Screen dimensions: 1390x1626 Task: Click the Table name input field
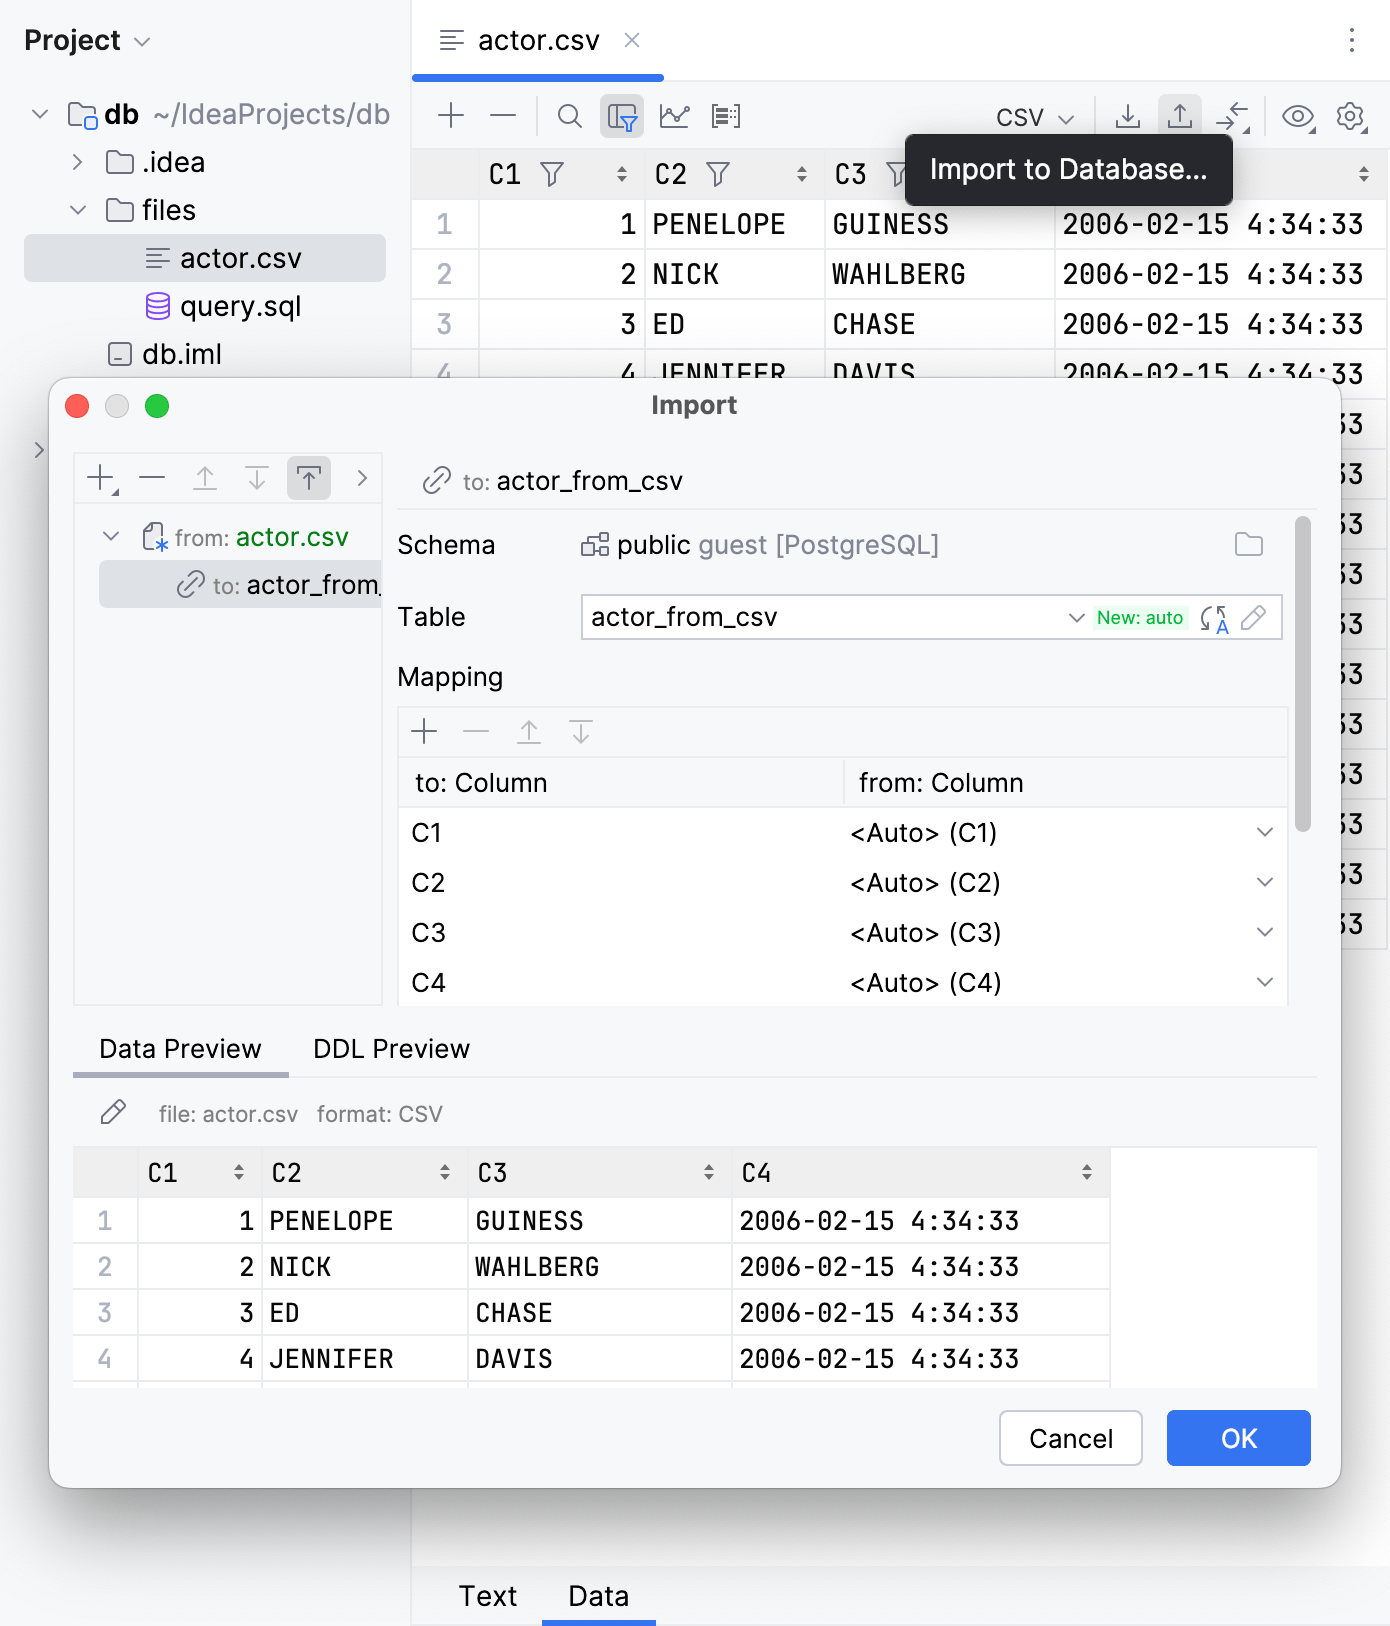[820, 618]
